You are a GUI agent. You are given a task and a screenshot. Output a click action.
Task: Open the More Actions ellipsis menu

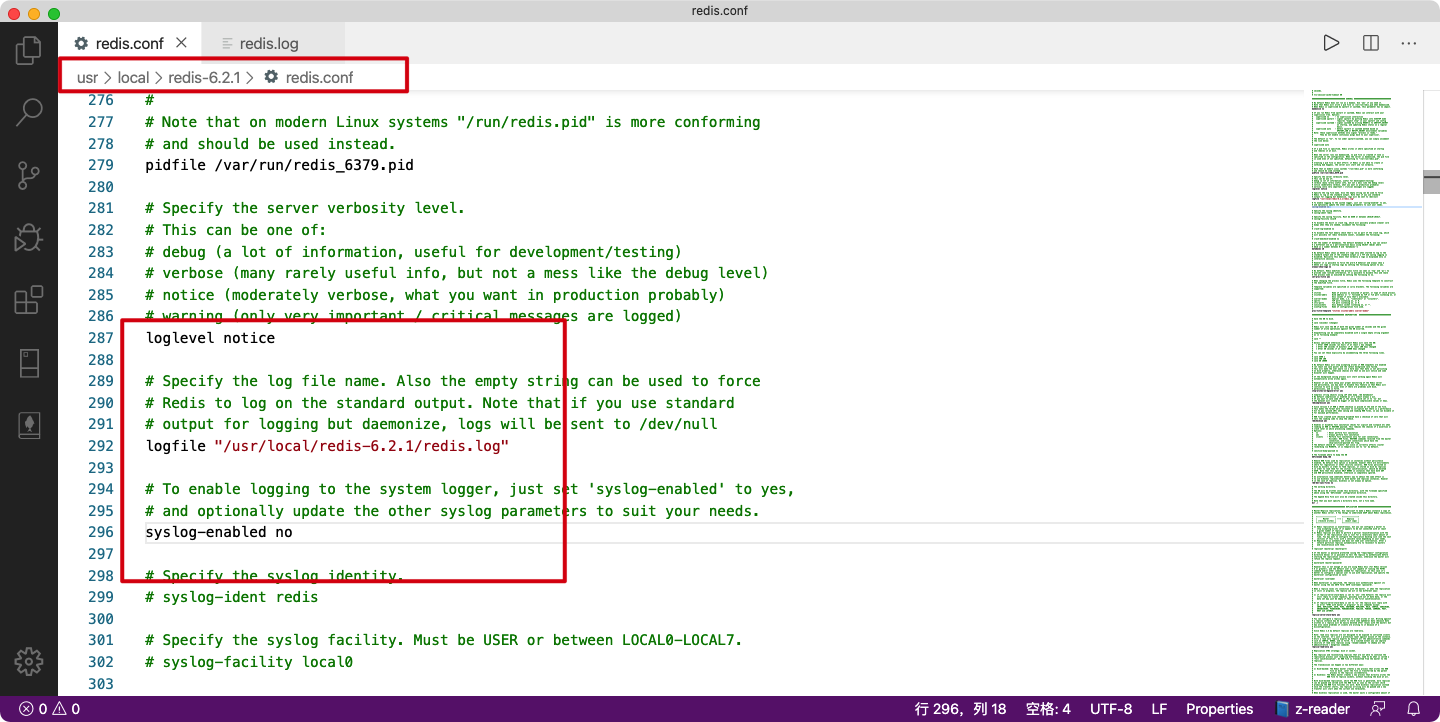[1409, 43]
